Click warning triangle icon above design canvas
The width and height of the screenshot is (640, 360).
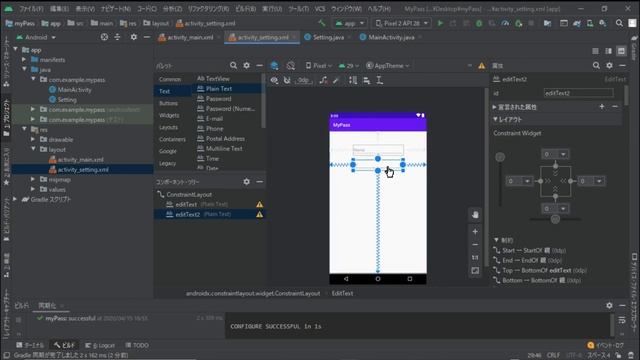(x=482, y=66)
